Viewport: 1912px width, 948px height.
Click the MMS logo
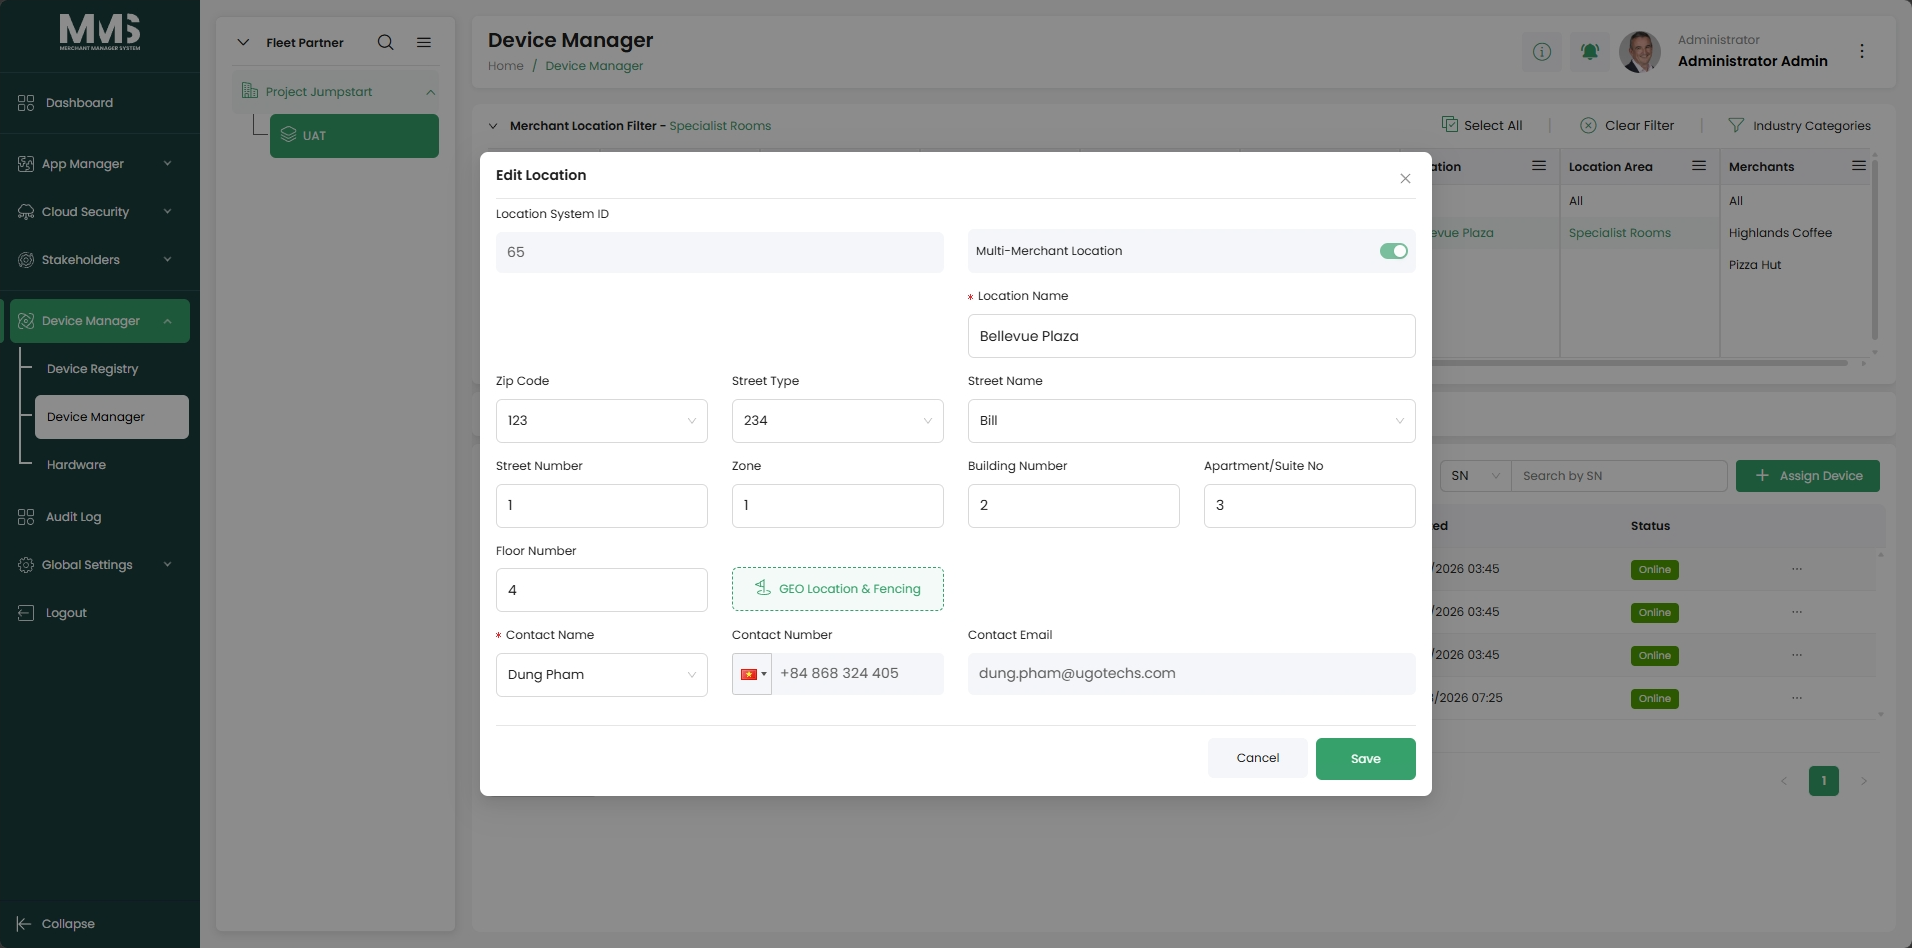[x=100, y=32]
